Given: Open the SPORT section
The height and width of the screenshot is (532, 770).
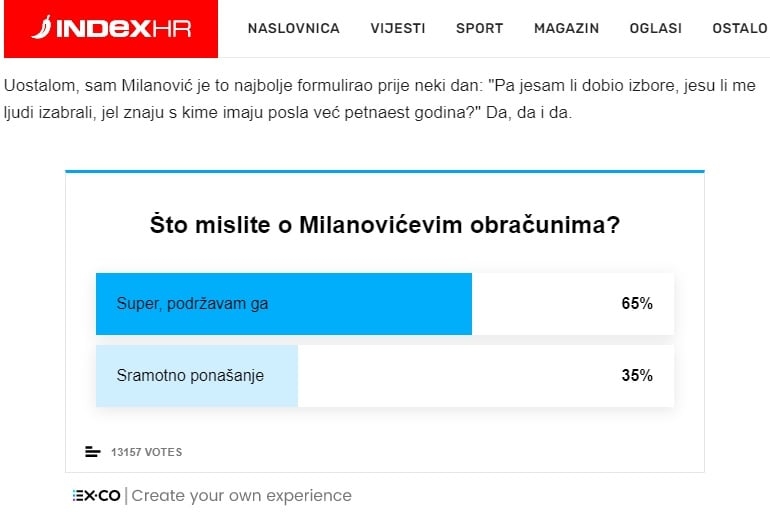Looking at the screenshot, I should pyautogui.click(x=479, y=28).
